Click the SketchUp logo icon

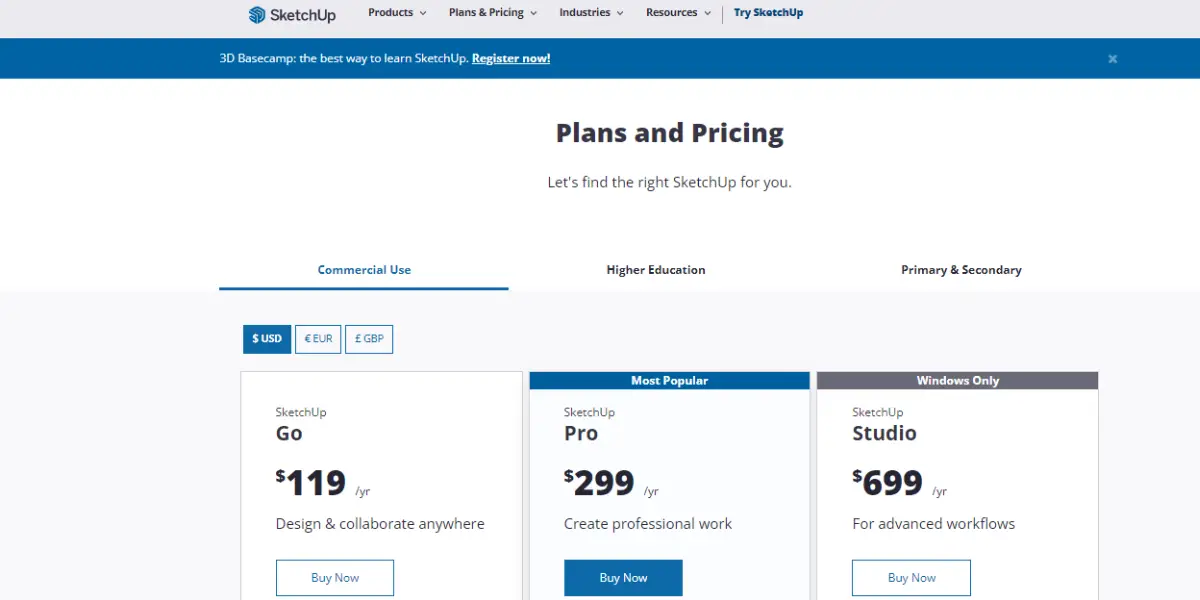pos(257,15)
